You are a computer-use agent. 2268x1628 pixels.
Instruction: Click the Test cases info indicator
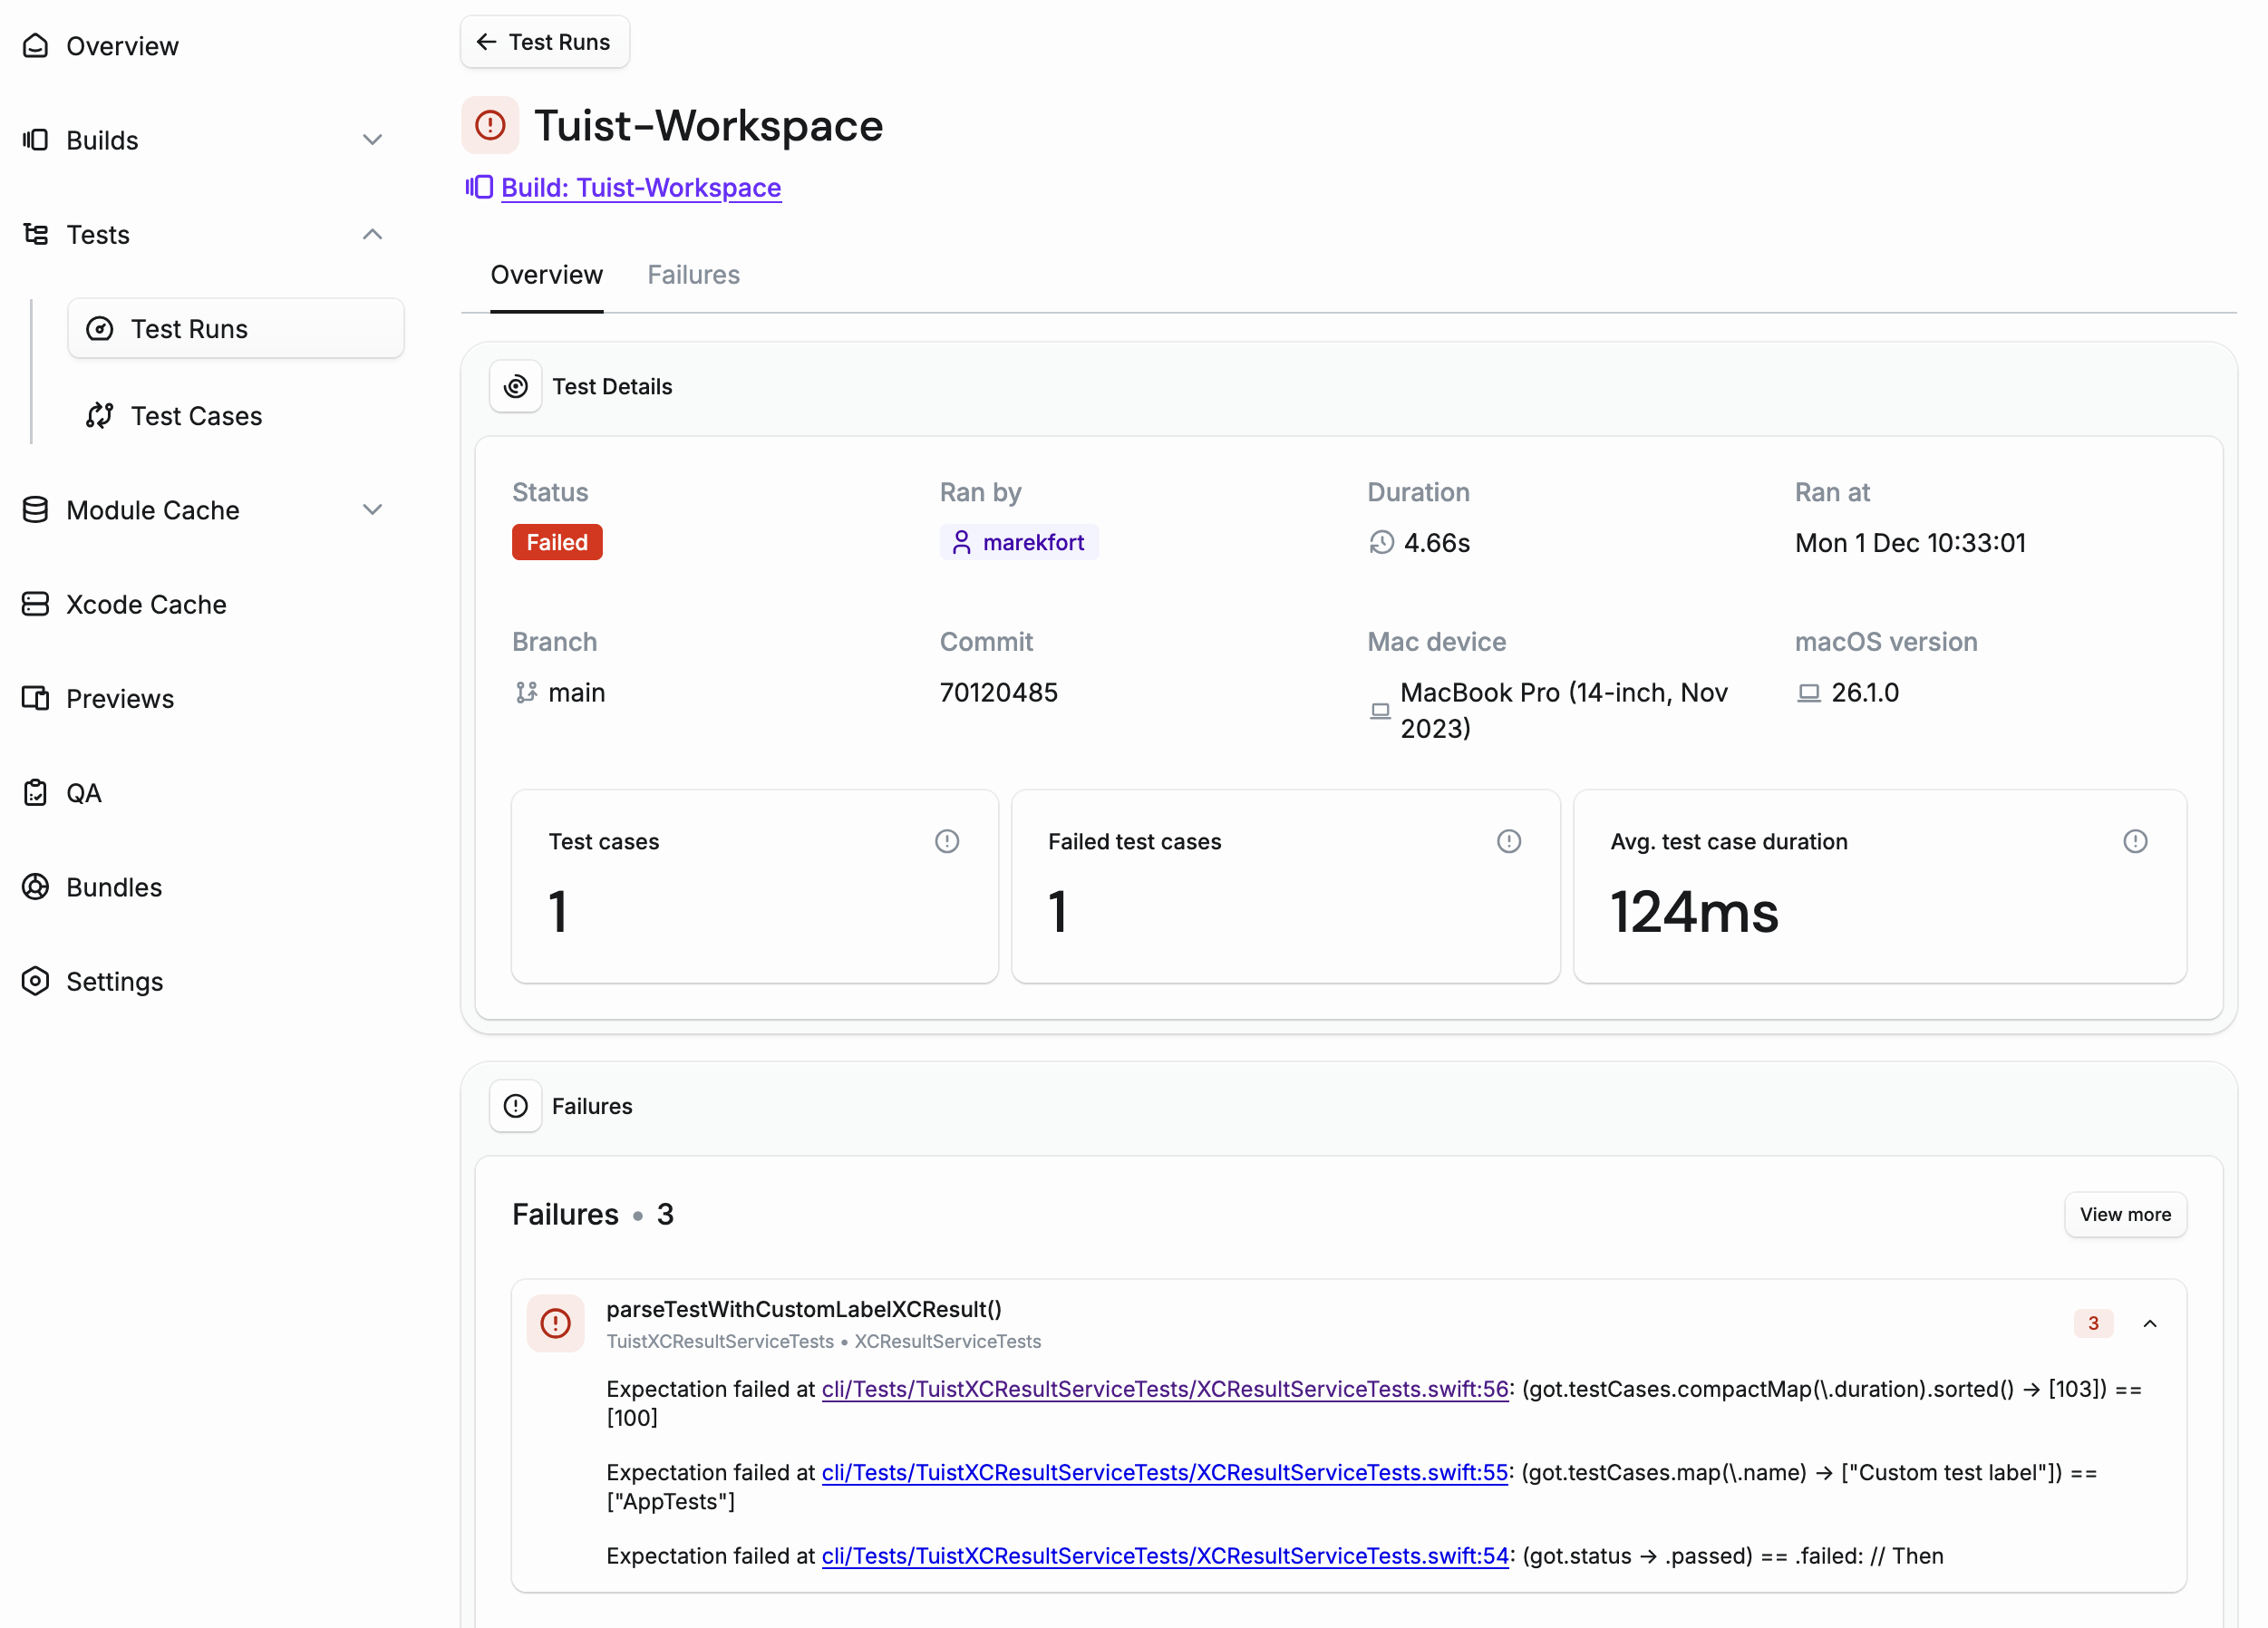pos(947,841)
